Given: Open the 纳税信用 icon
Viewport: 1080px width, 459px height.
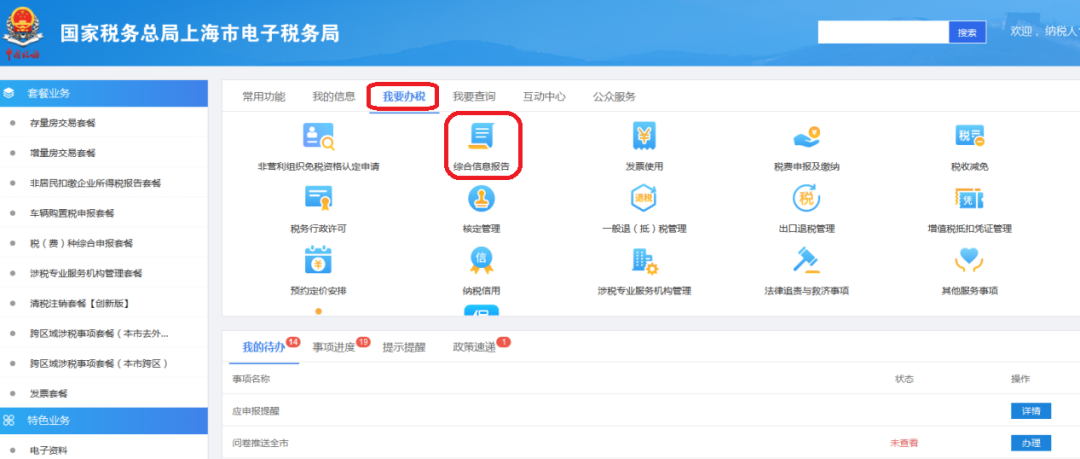Looking at the screenshot, I should pyautogui.click(x=481, y=261).
